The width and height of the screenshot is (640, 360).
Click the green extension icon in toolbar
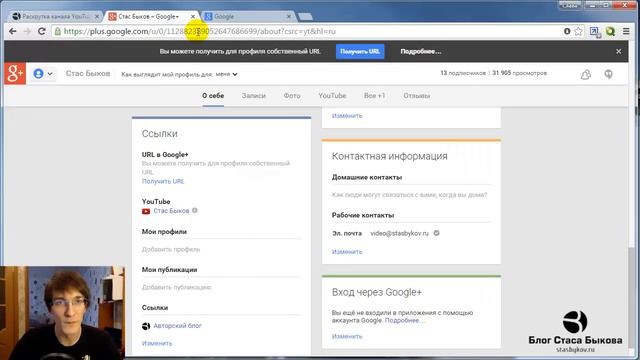(x=610, y=31)
